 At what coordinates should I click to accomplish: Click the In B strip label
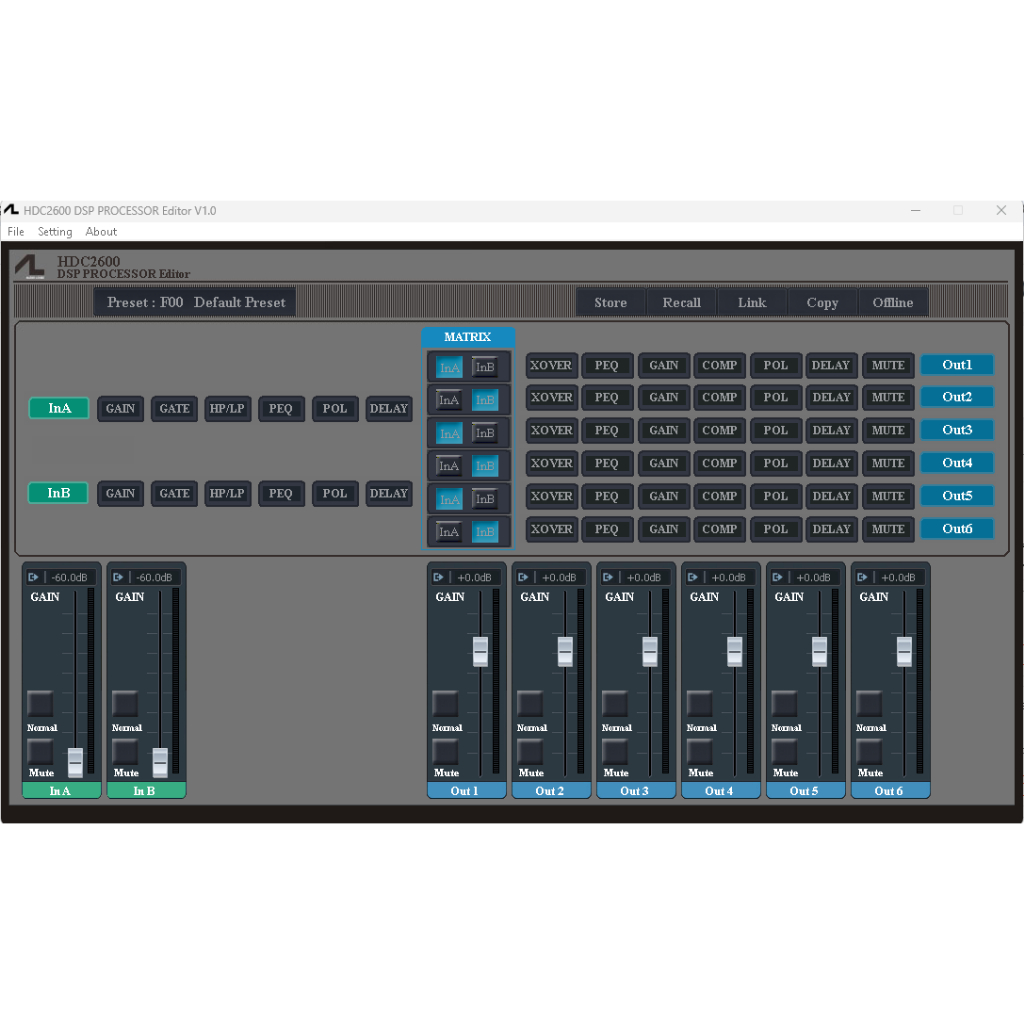145,791
